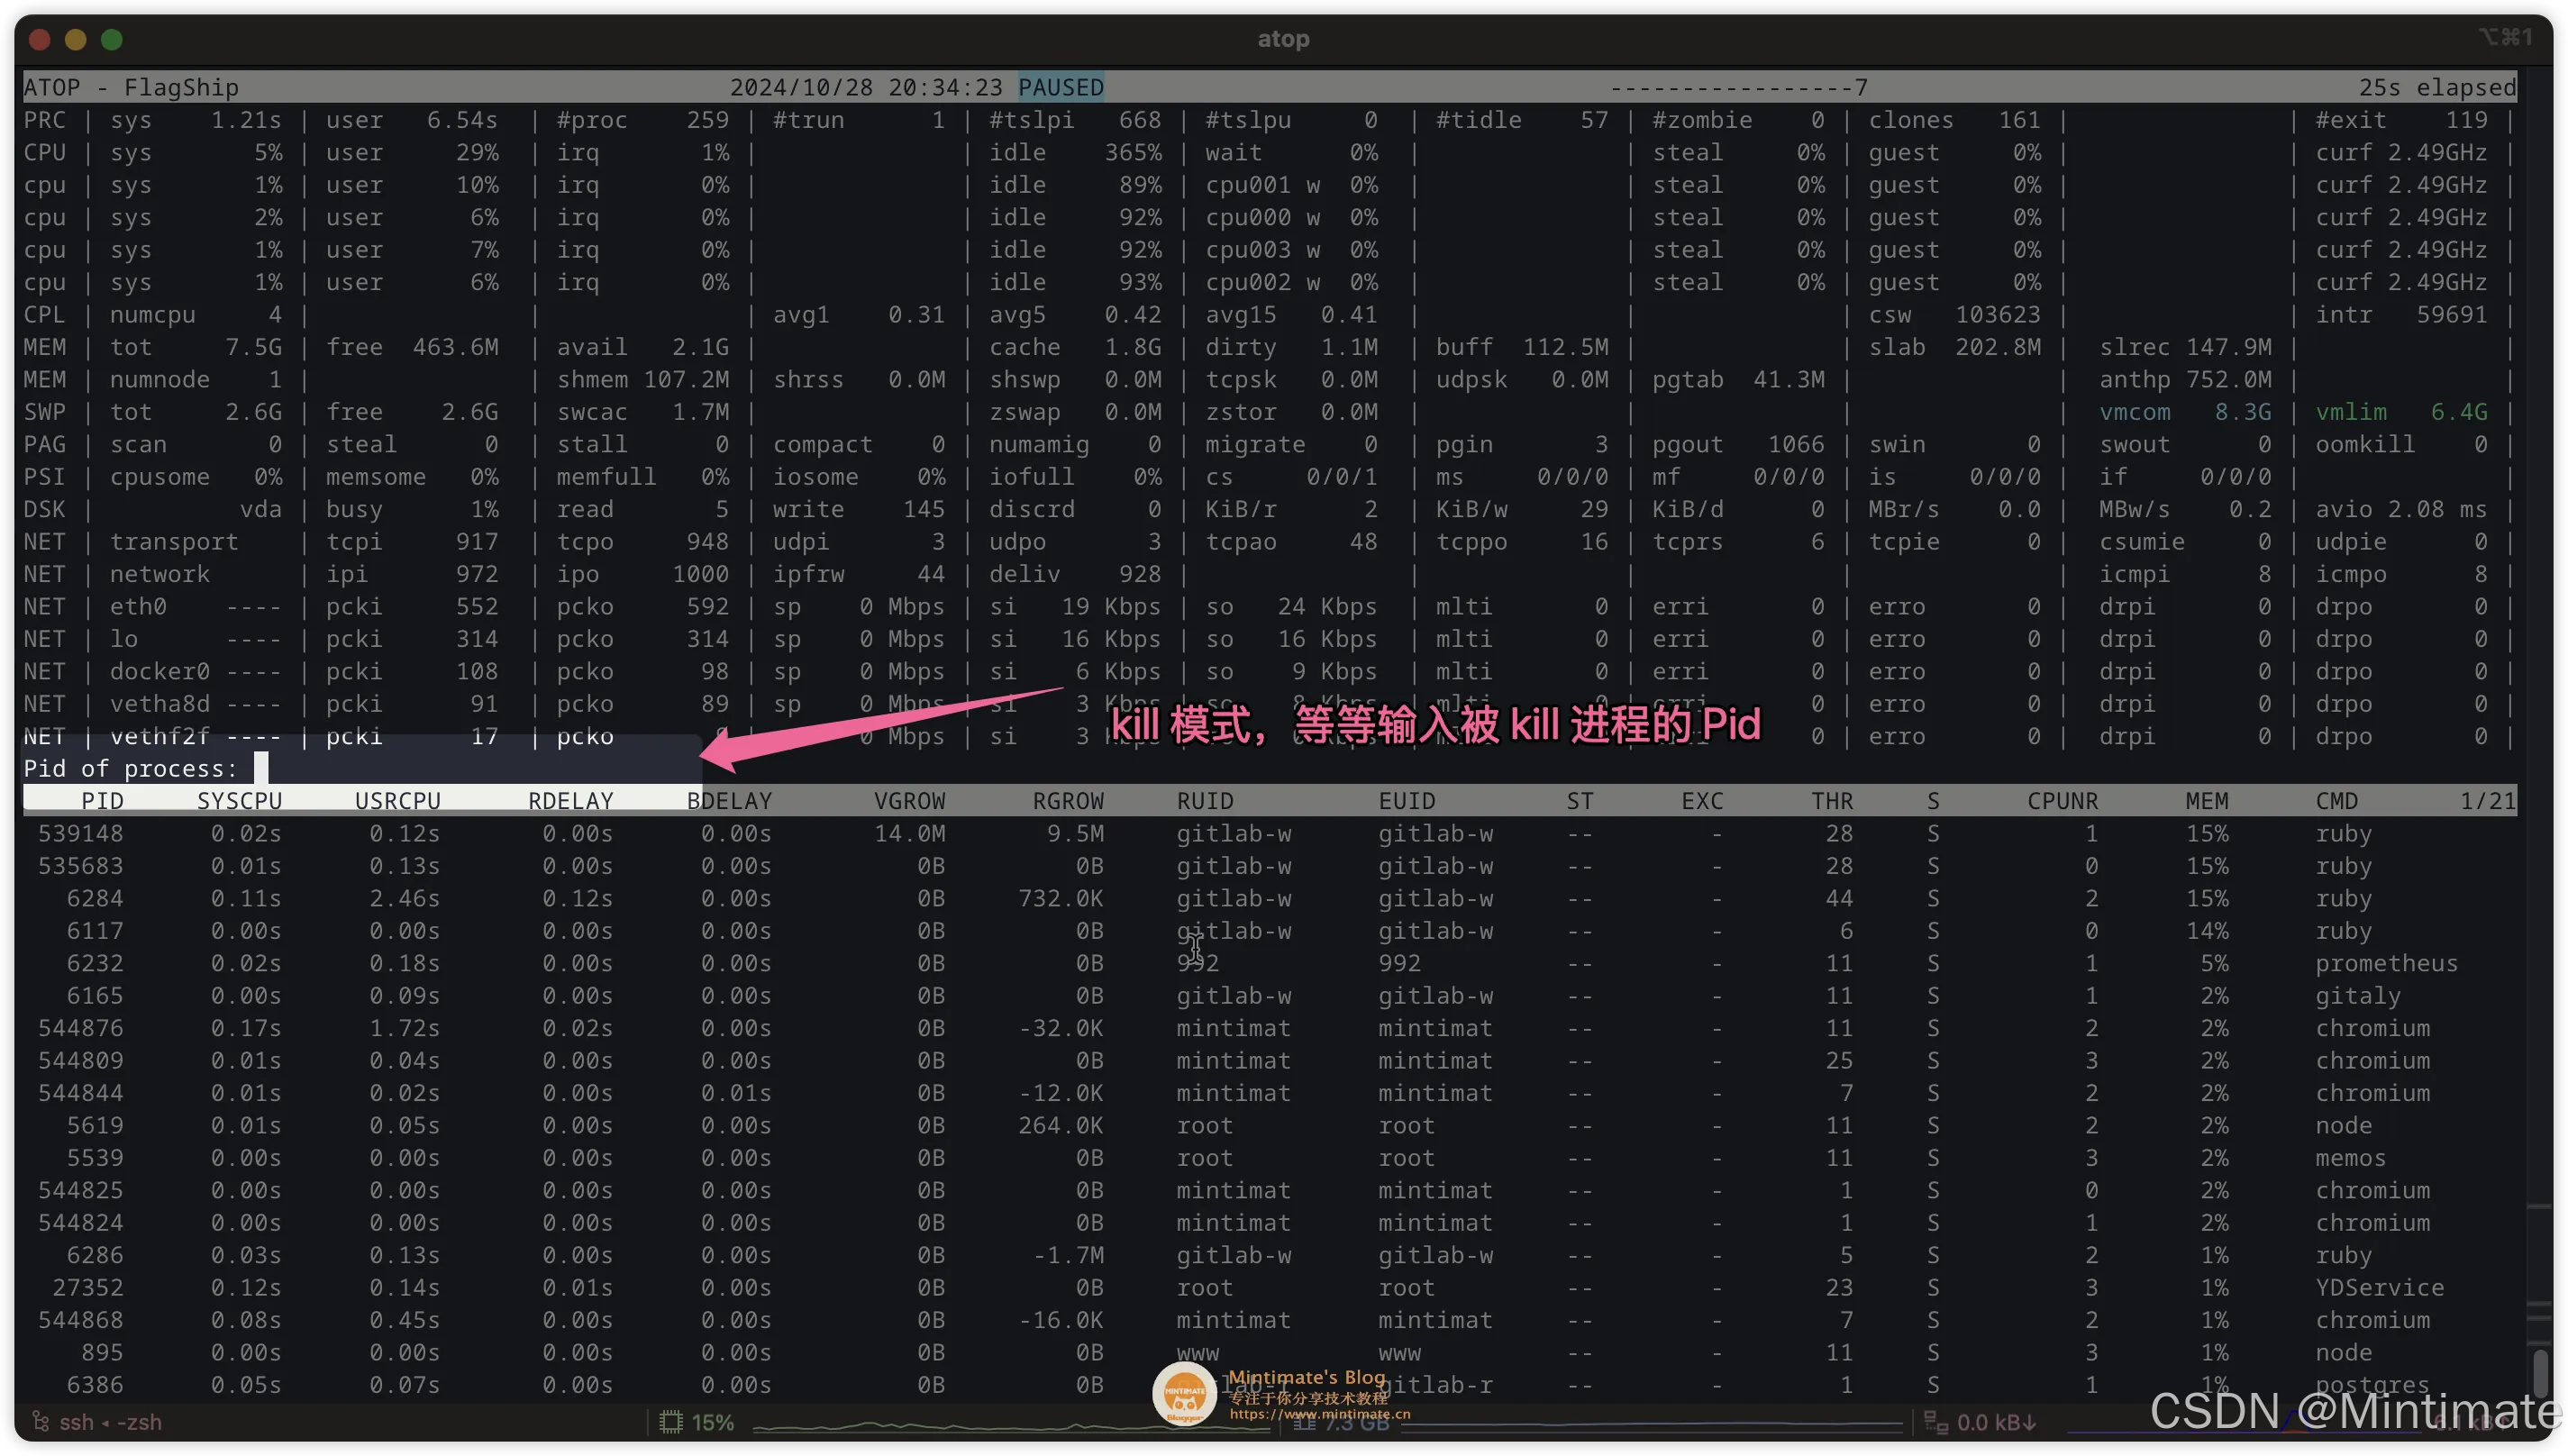2568x1456 pixels.
Task: Click the Pid of process input cursor
Action: click(261, 768)
